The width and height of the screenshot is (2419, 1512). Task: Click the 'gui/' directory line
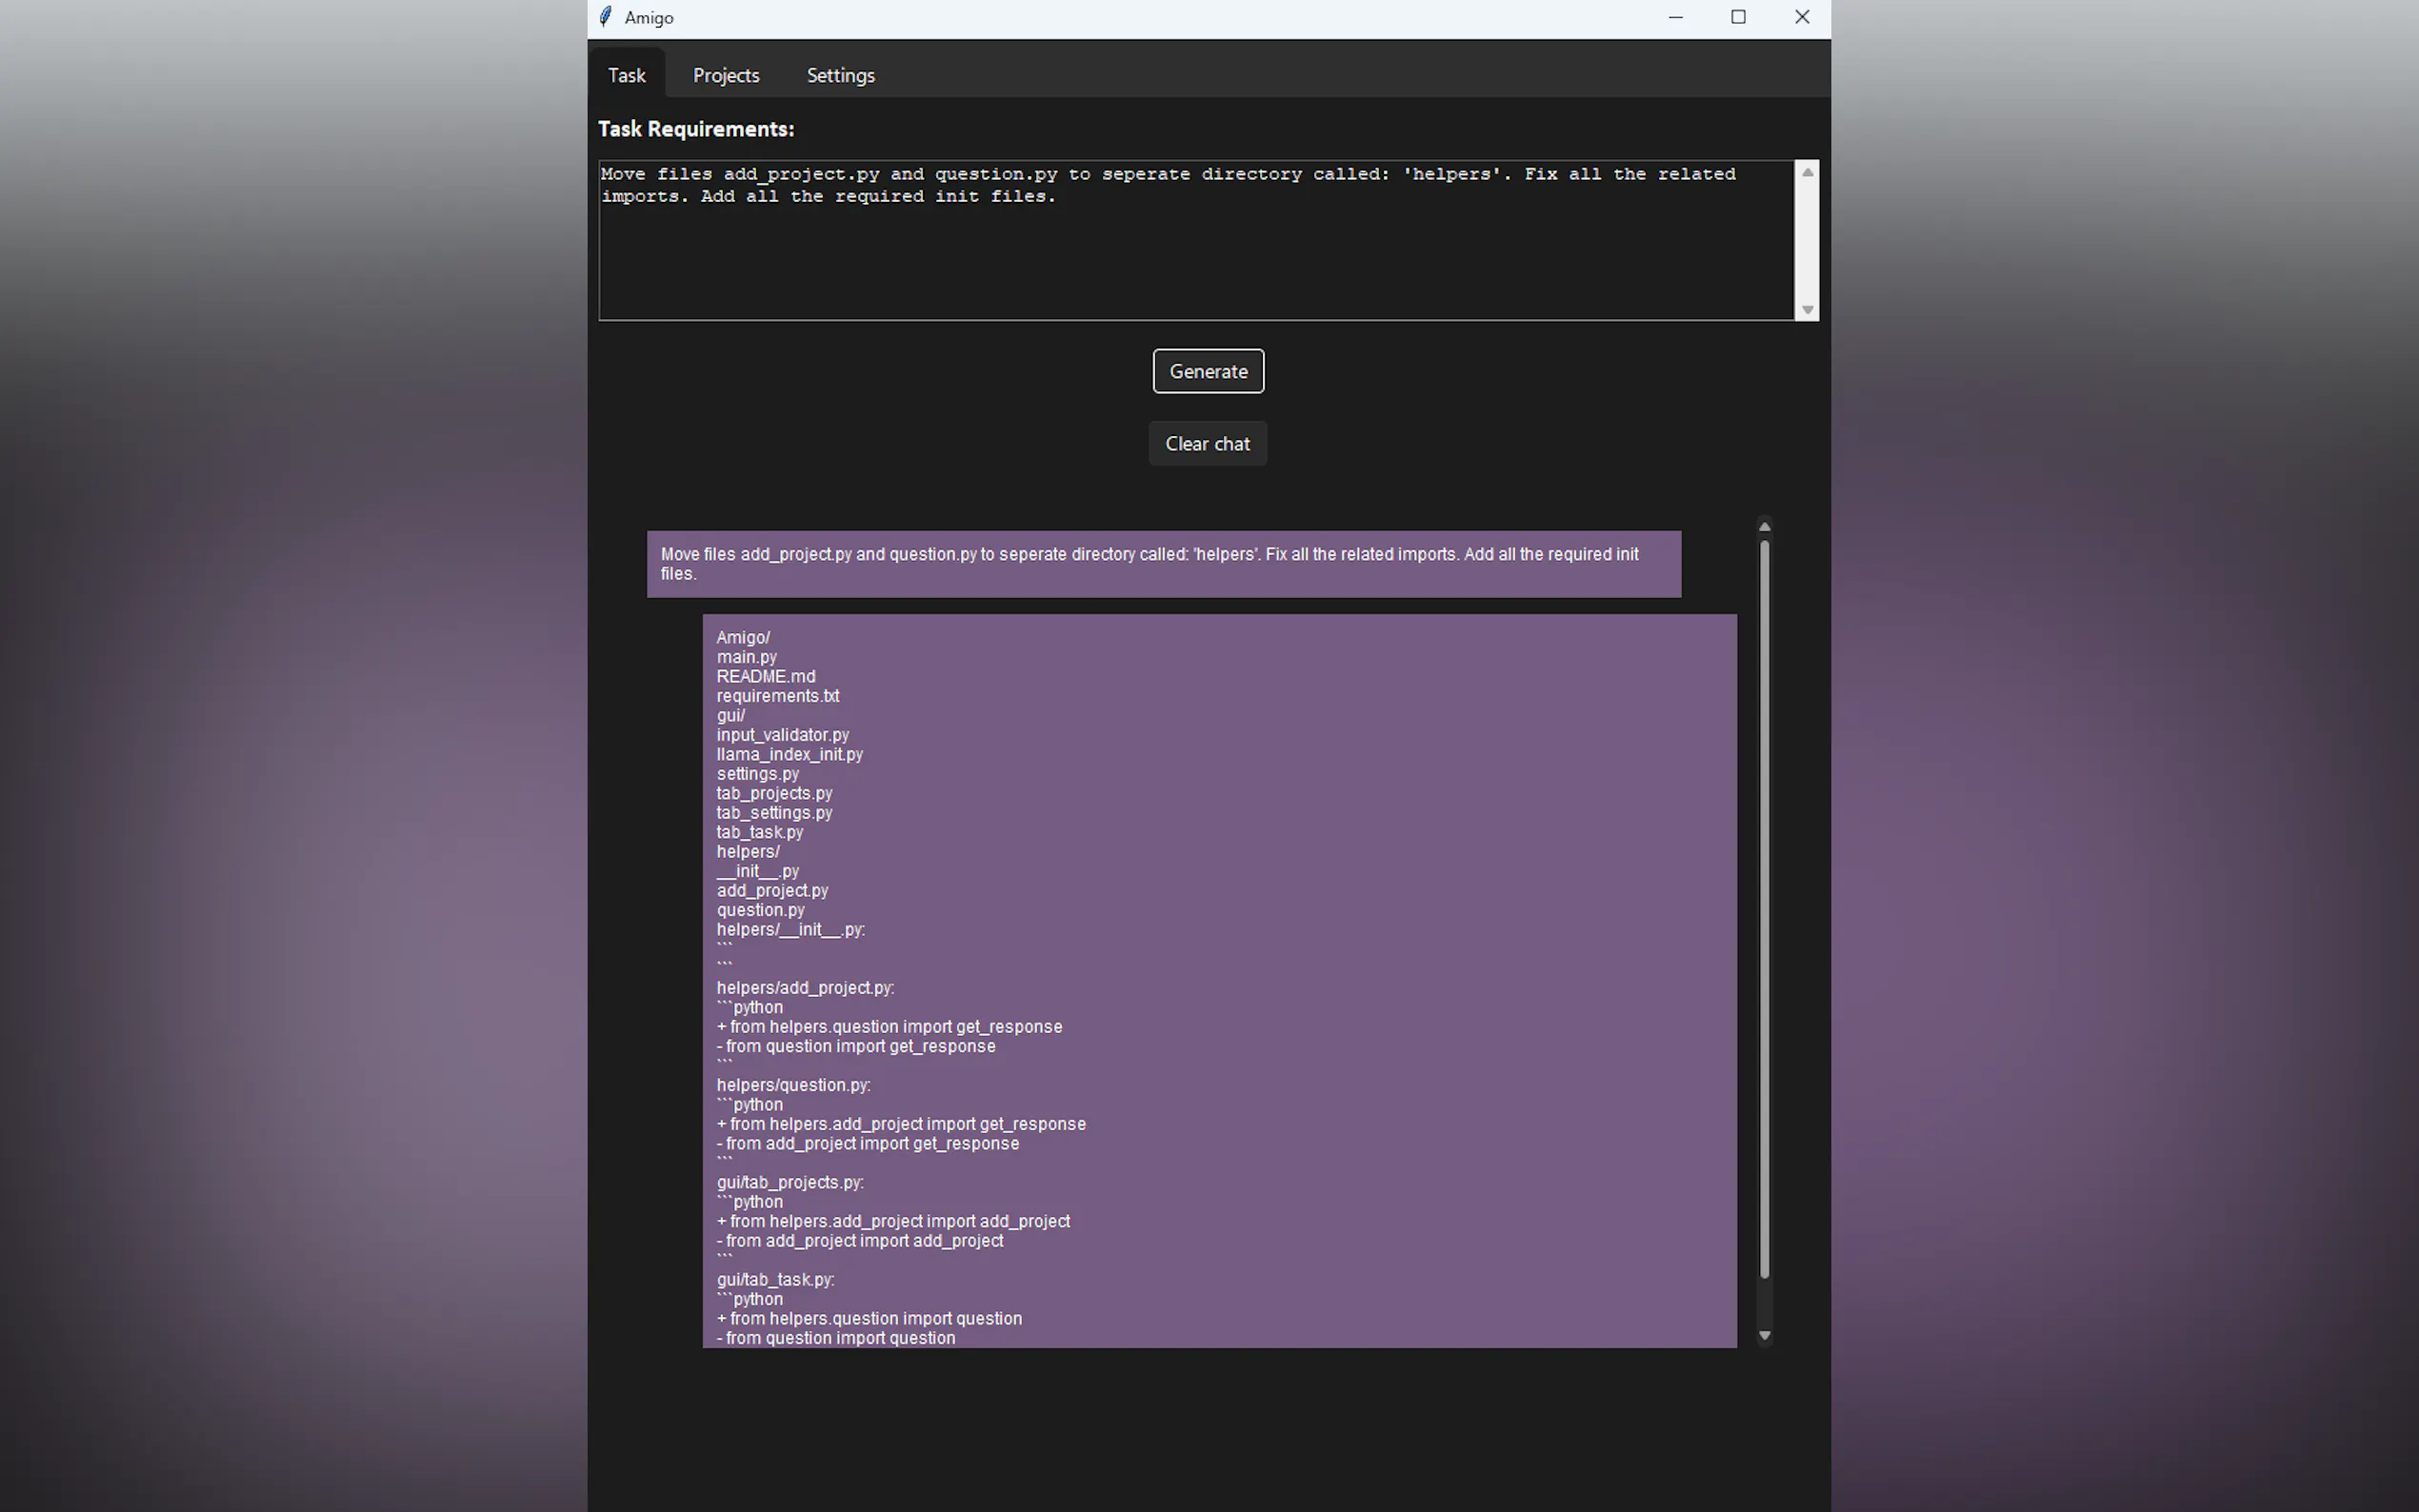730,715
